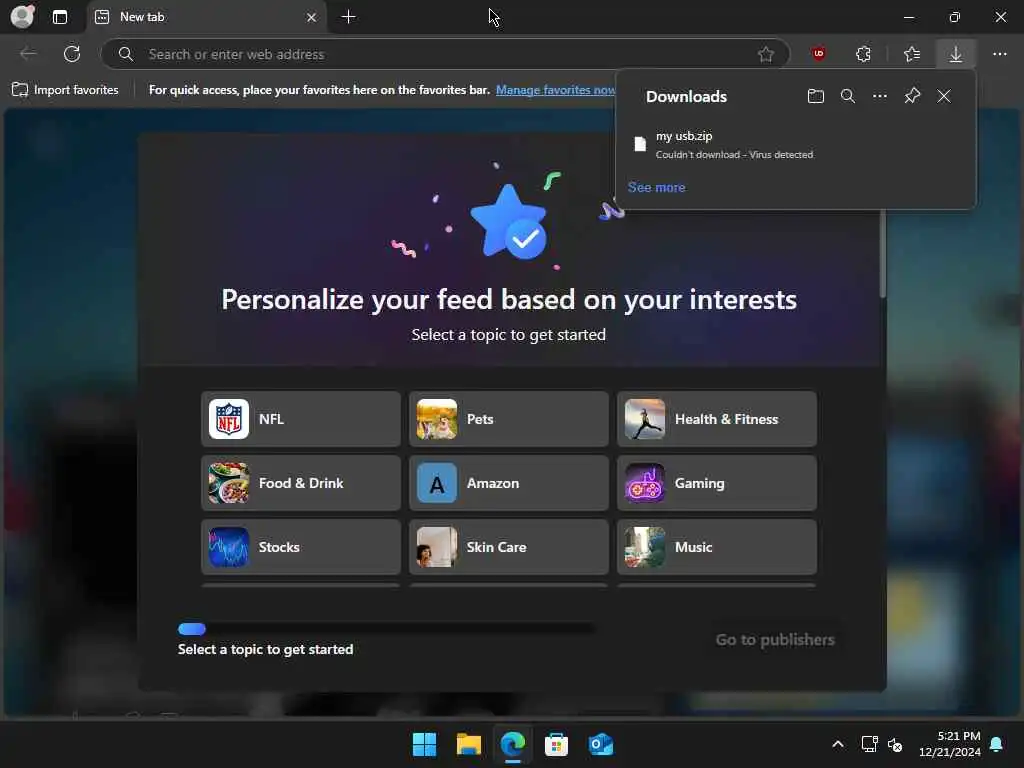Select the Gaming topic
Viewport: 1024px width, 768px height.
point(716,483)
